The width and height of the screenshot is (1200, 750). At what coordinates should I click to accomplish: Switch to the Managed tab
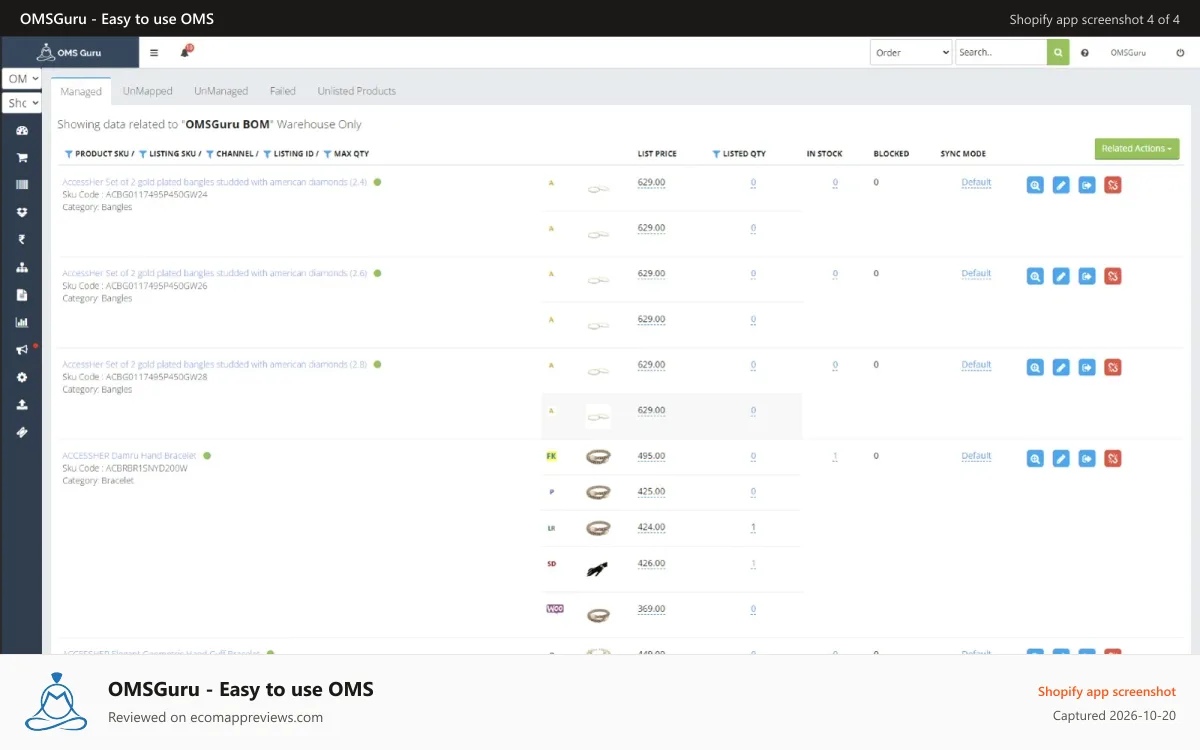(x=81, y=91)
